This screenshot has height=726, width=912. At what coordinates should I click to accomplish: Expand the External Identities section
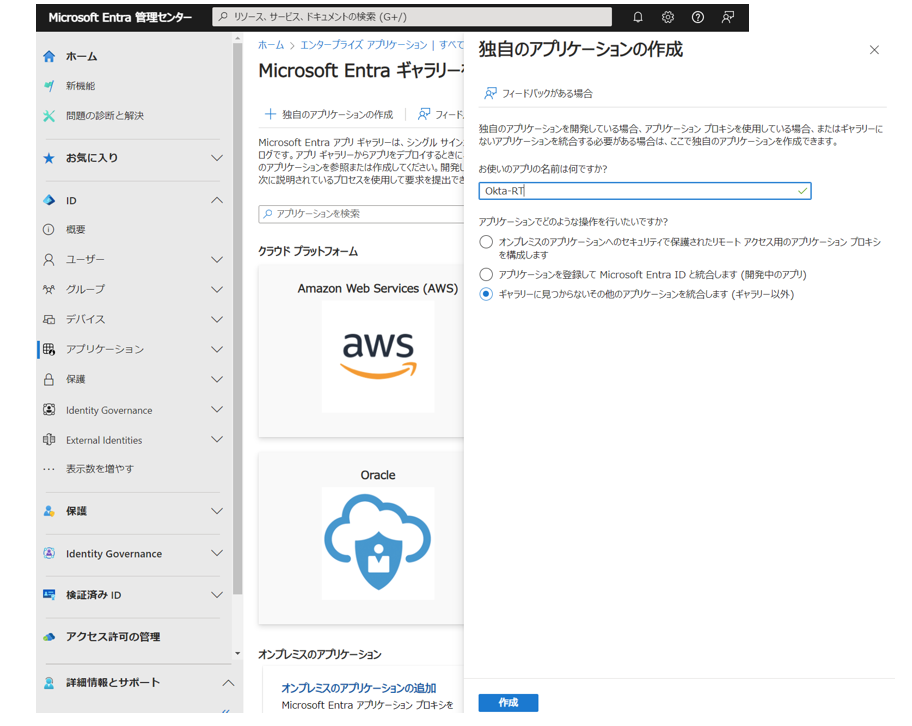pyautogui.click(x=219, y=439)
